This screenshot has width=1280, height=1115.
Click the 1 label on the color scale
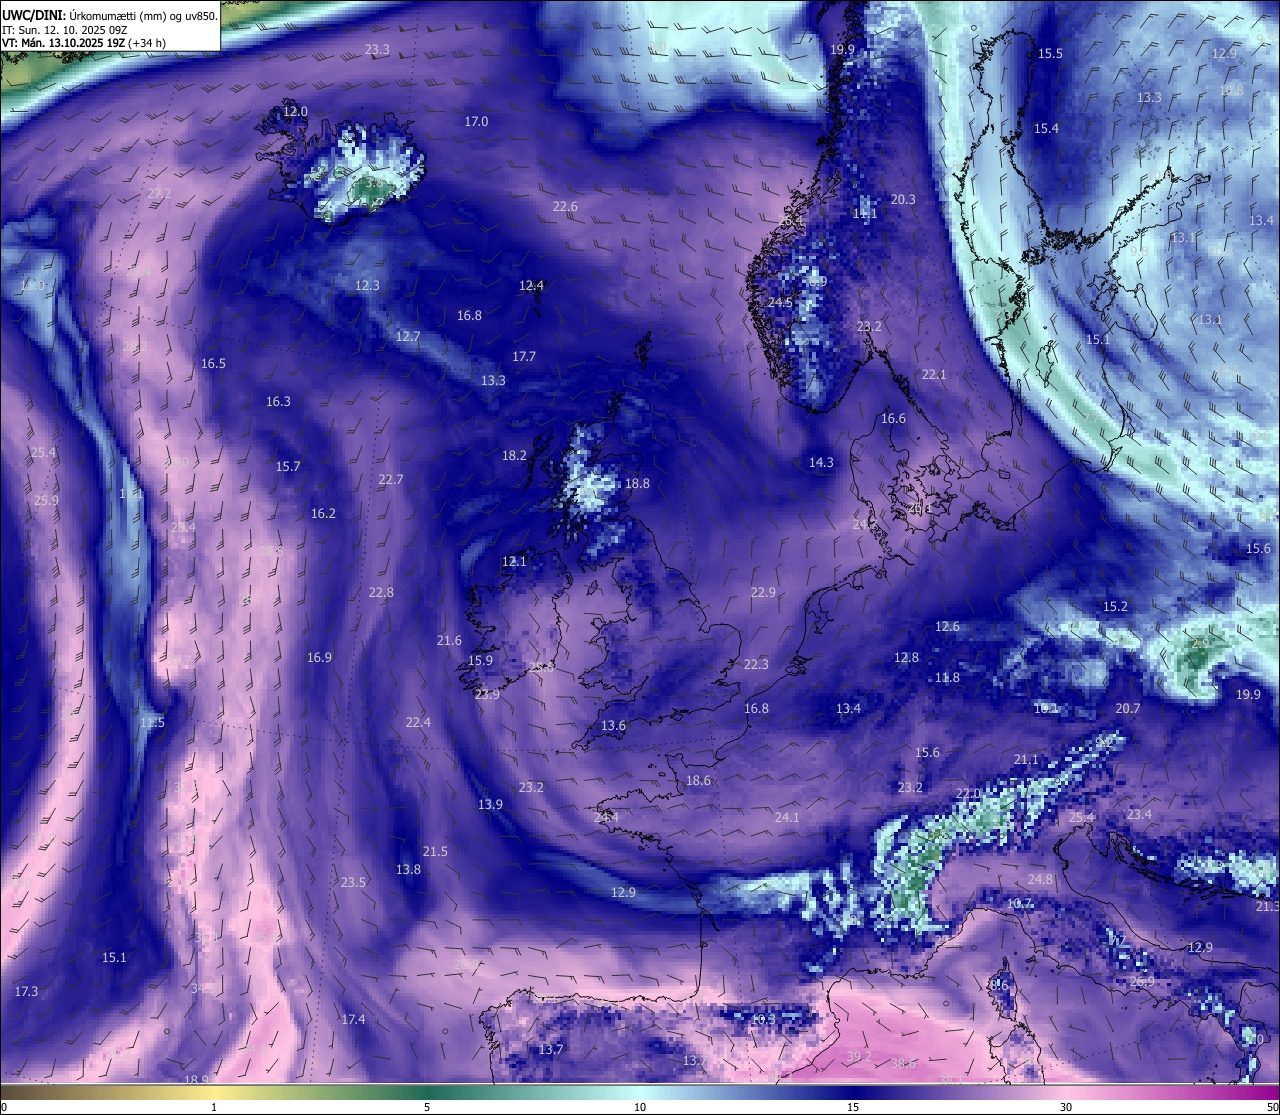click(214, 1107)
